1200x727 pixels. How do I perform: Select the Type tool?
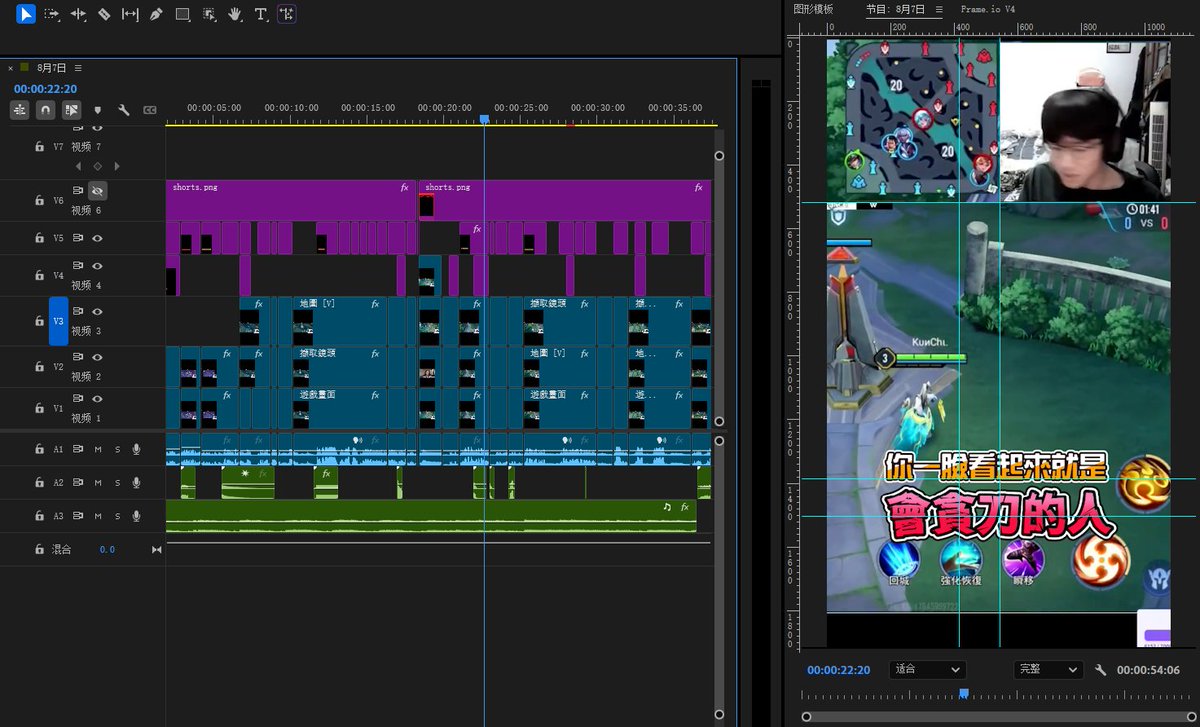coord(261,14)
